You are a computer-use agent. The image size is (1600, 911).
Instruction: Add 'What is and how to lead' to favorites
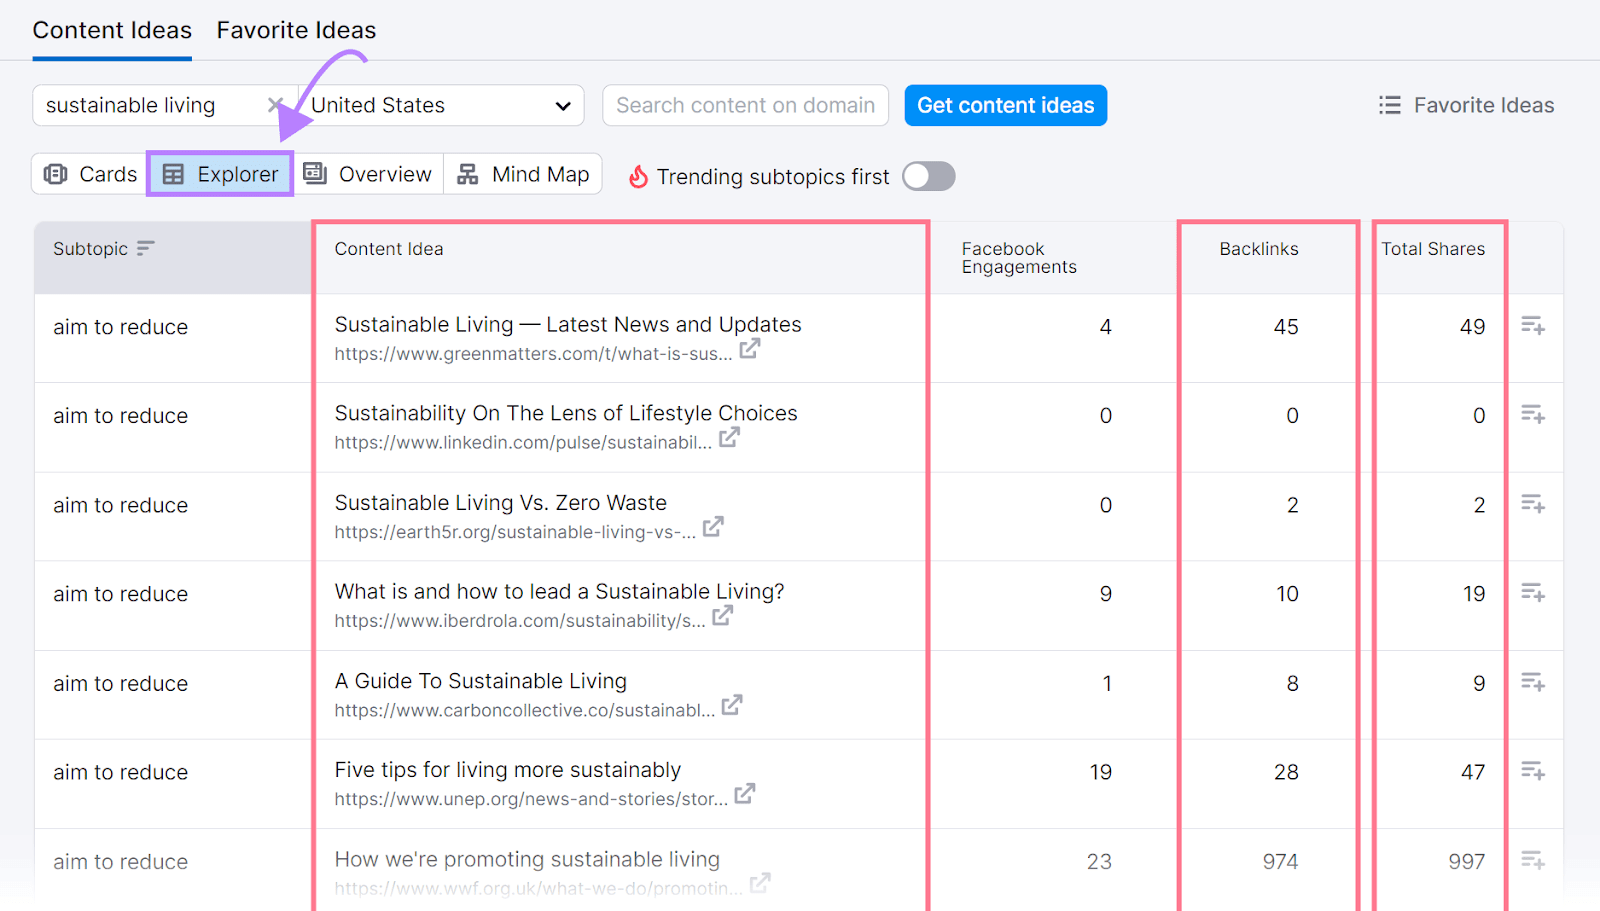1533,593
